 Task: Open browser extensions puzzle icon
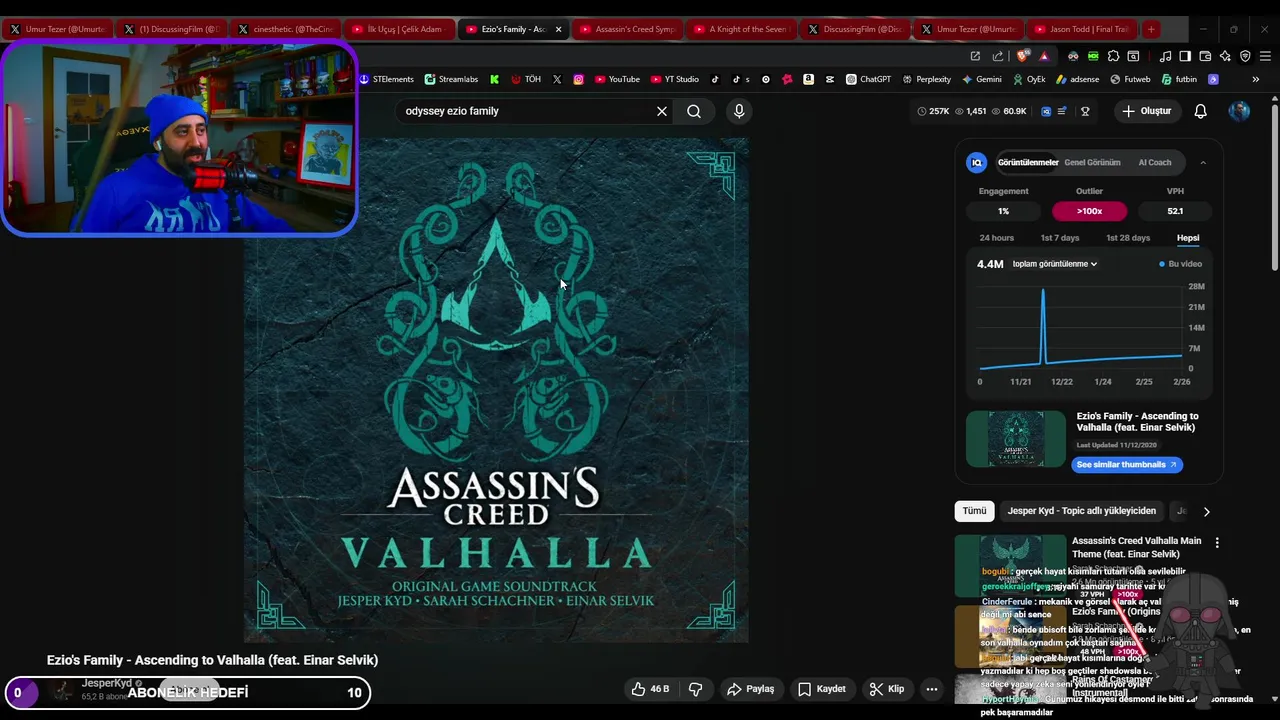1113,56
